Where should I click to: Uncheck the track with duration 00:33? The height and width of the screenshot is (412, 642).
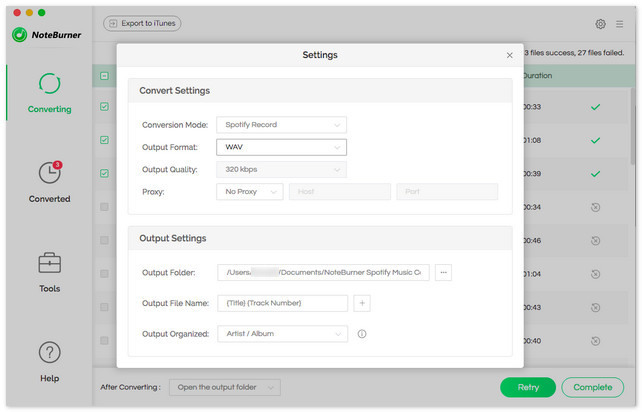pyautogui.click(x=104, y=106)
